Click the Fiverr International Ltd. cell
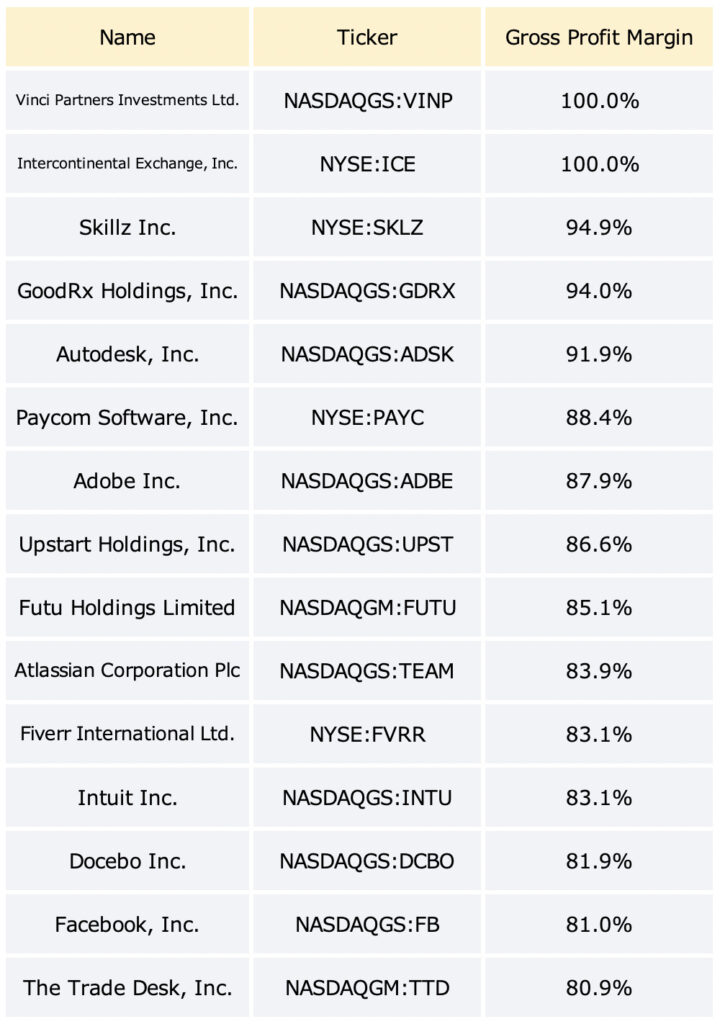The height and width of the screenshot is (1024, 720). [127, 733]
